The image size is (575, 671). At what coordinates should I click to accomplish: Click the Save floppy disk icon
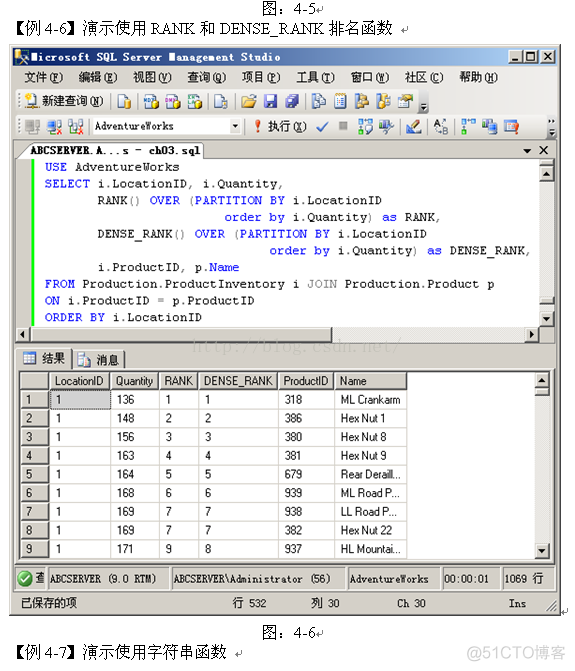[x=270, y=101]
